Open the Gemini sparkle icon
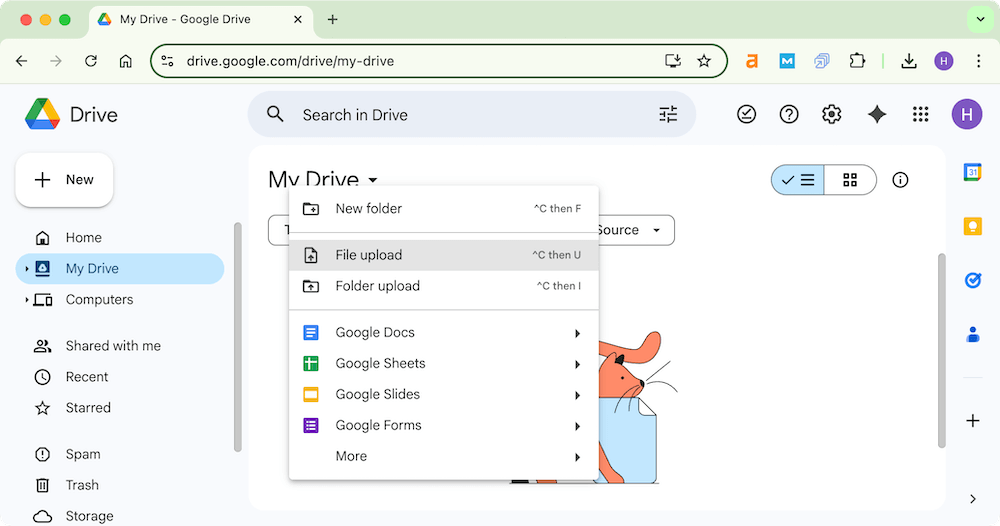The width and height of the screenshot is (1000, 526). [877, 115]
